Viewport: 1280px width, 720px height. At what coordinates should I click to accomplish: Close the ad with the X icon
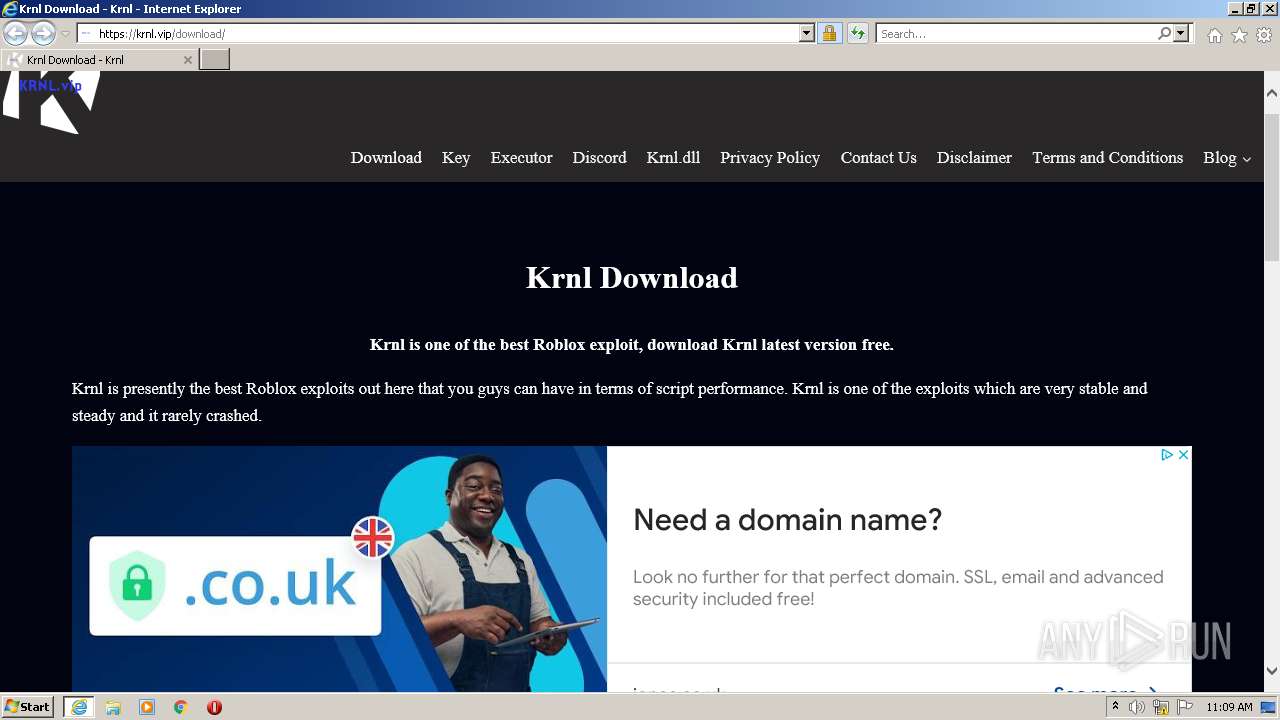[1183, 454]
